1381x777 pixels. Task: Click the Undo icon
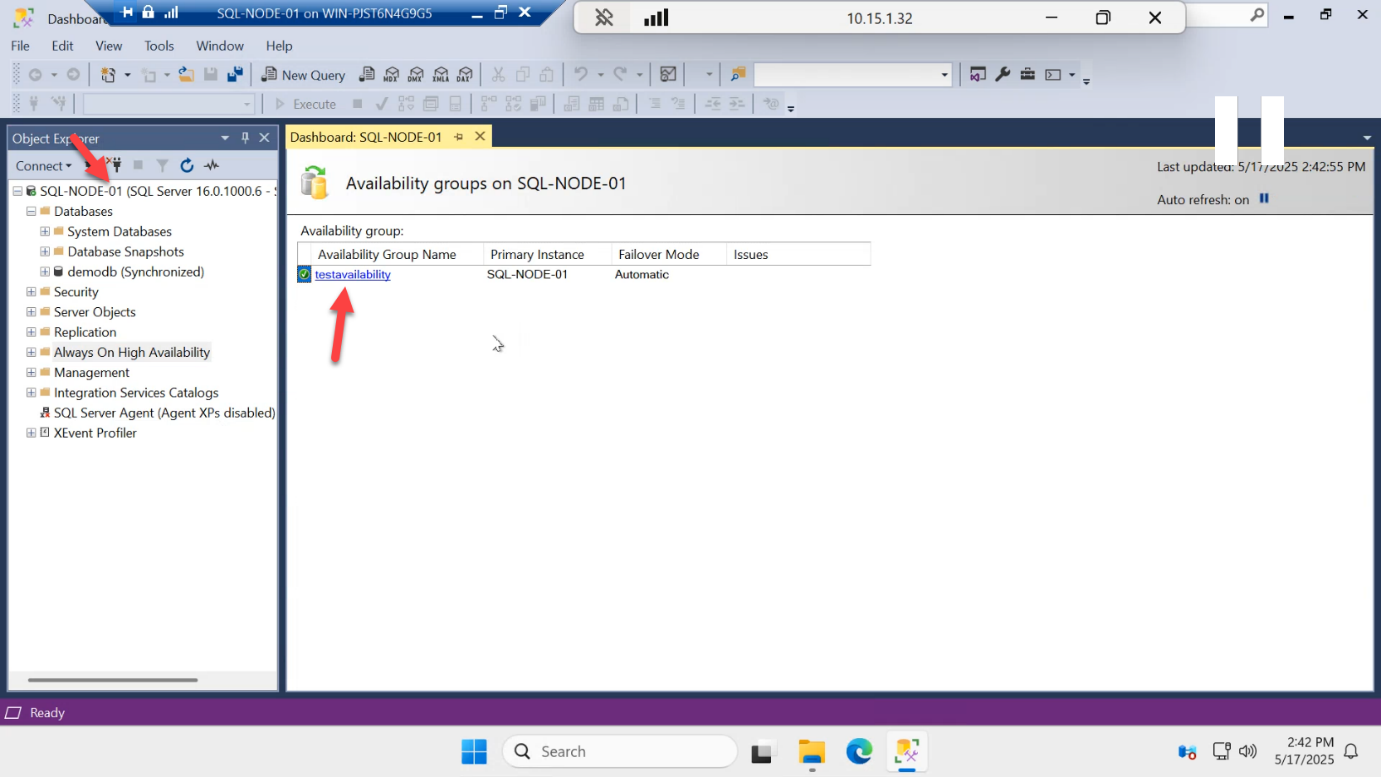pyautogui.click(x=580, y=75)
